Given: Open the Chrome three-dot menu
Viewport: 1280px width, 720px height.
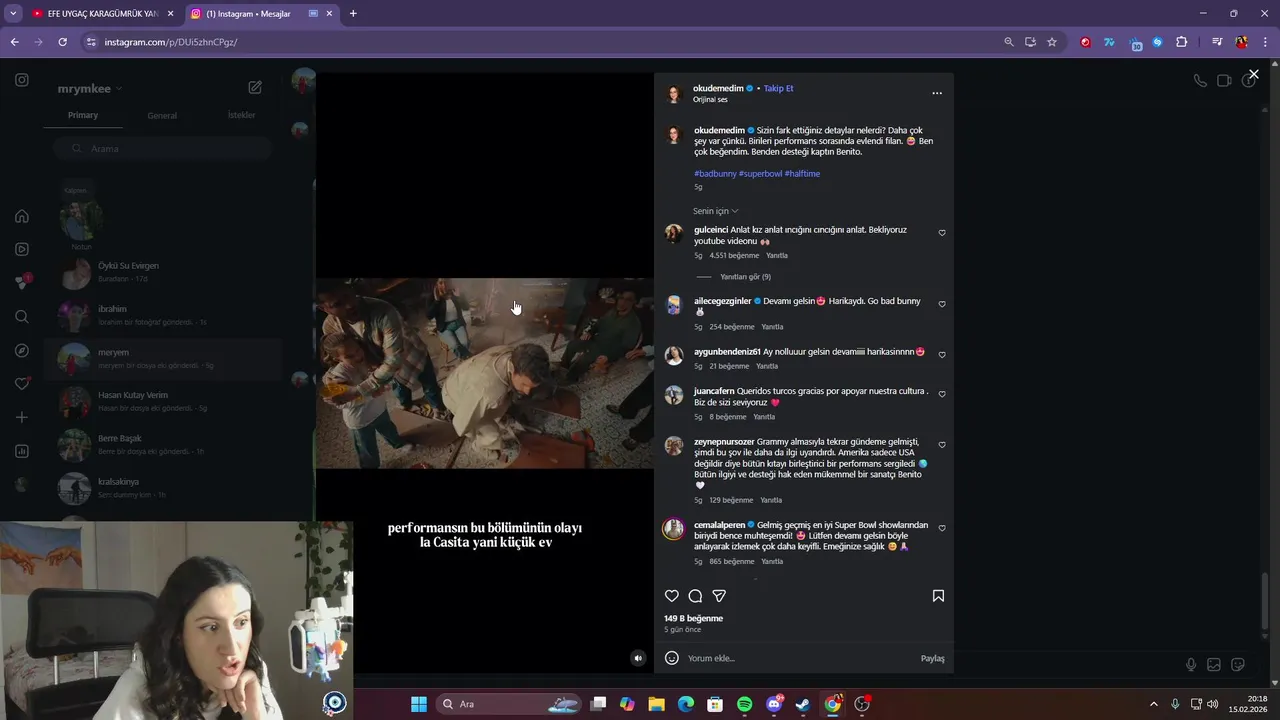Looking at the screenshot, I should [x=1266, y=42].
